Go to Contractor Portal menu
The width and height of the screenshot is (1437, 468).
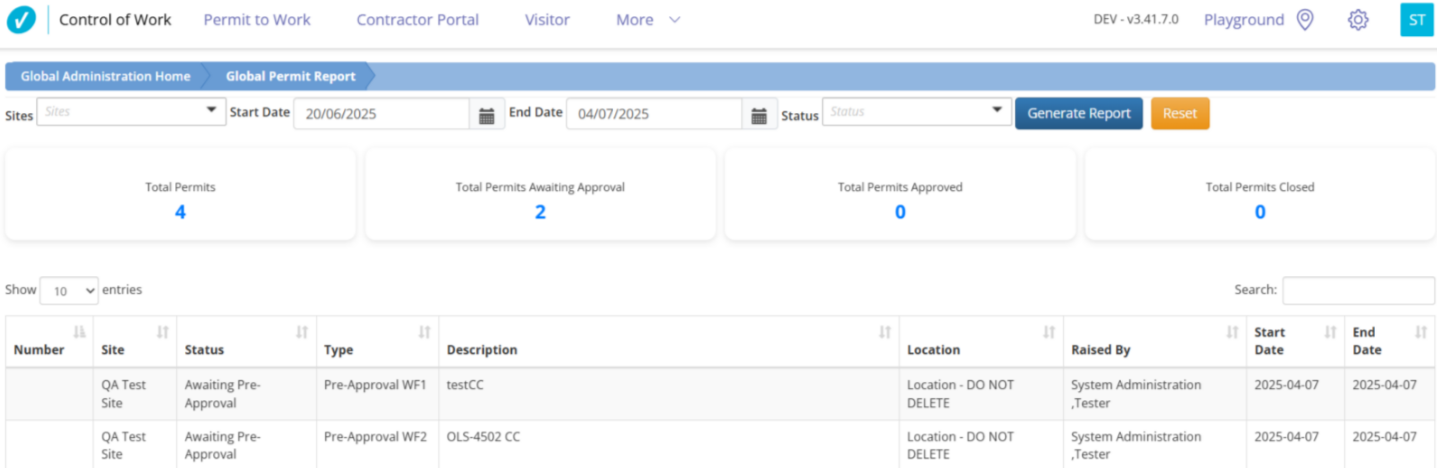click(x=417, y=20)
